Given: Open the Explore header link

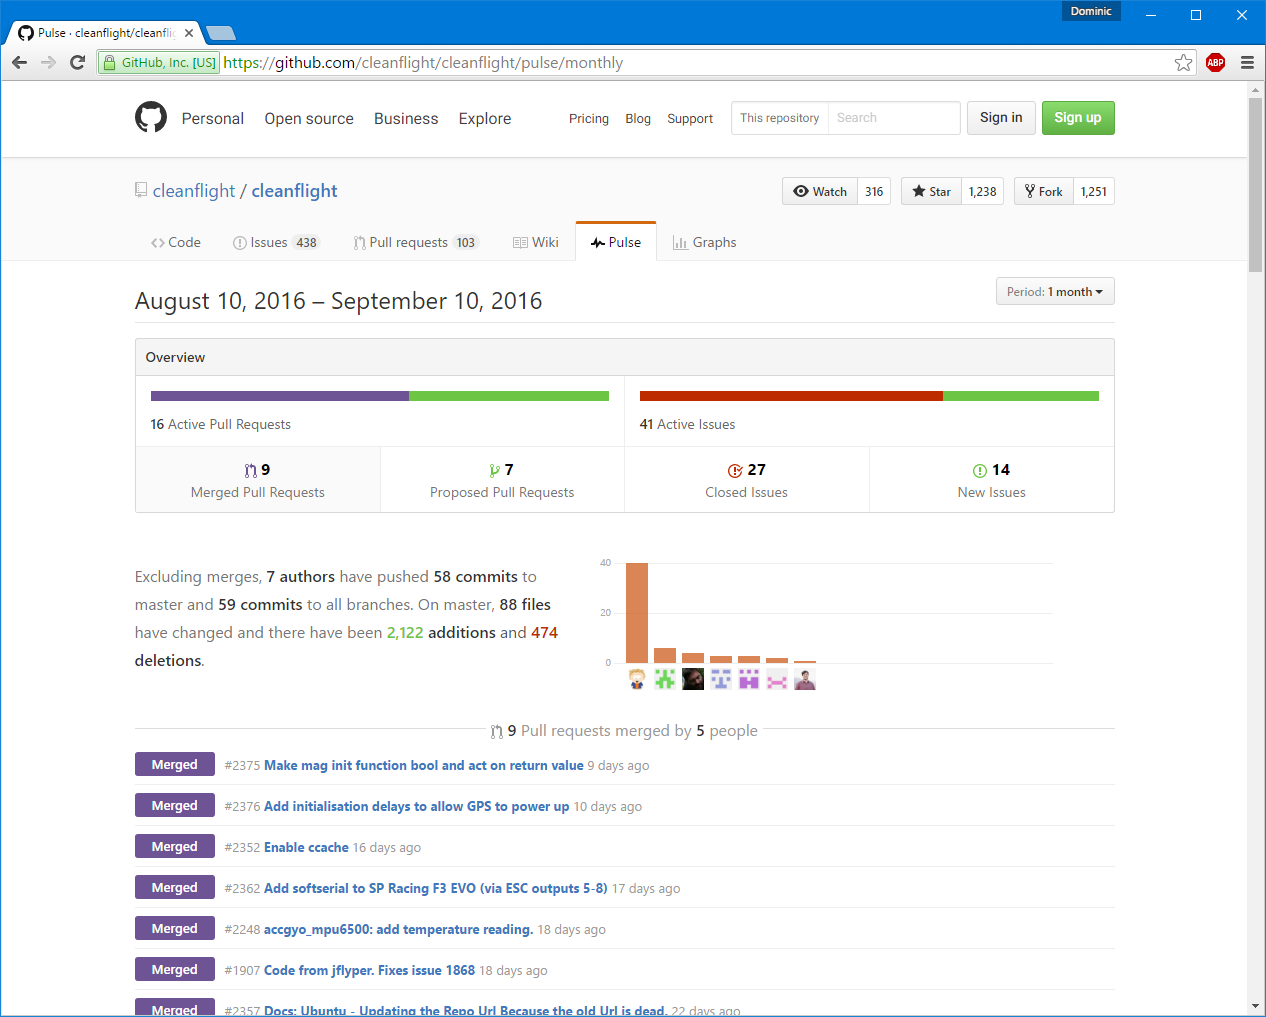Looking at the screenshot, I should tap(485, 118).
